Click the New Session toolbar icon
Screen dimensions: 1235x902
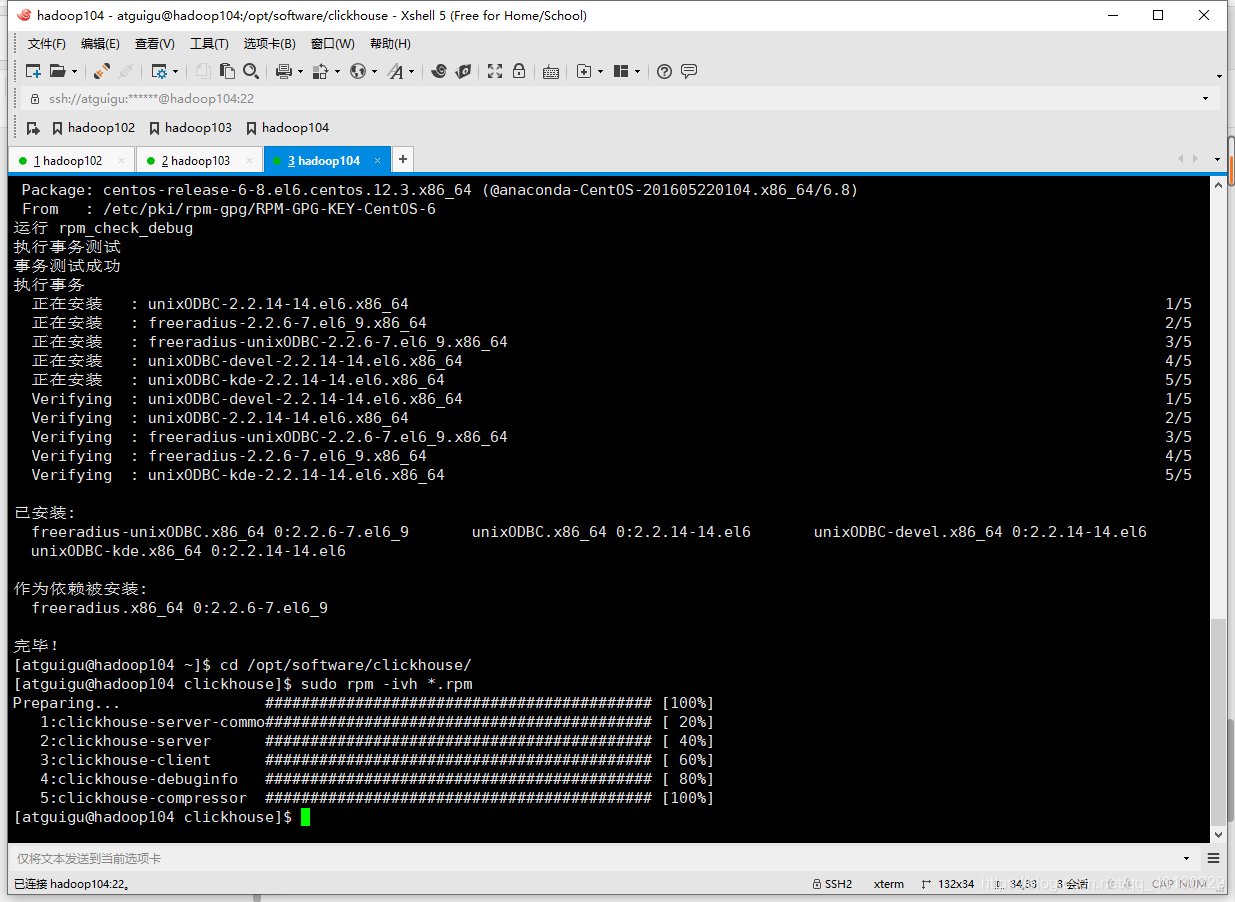click(x=34, y=71)
